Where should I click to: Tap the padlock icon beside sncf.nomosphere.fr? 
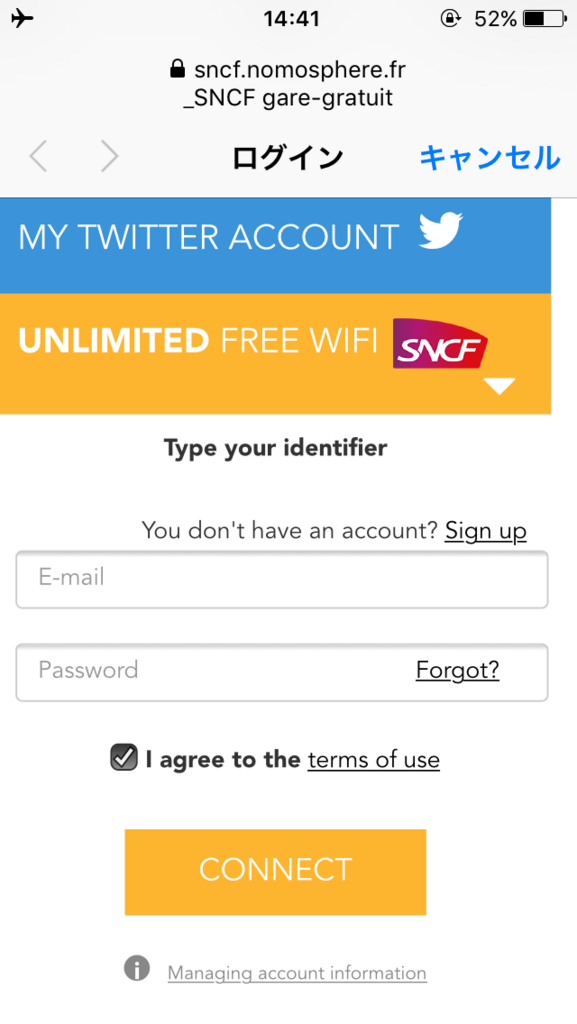coord(177,69)
